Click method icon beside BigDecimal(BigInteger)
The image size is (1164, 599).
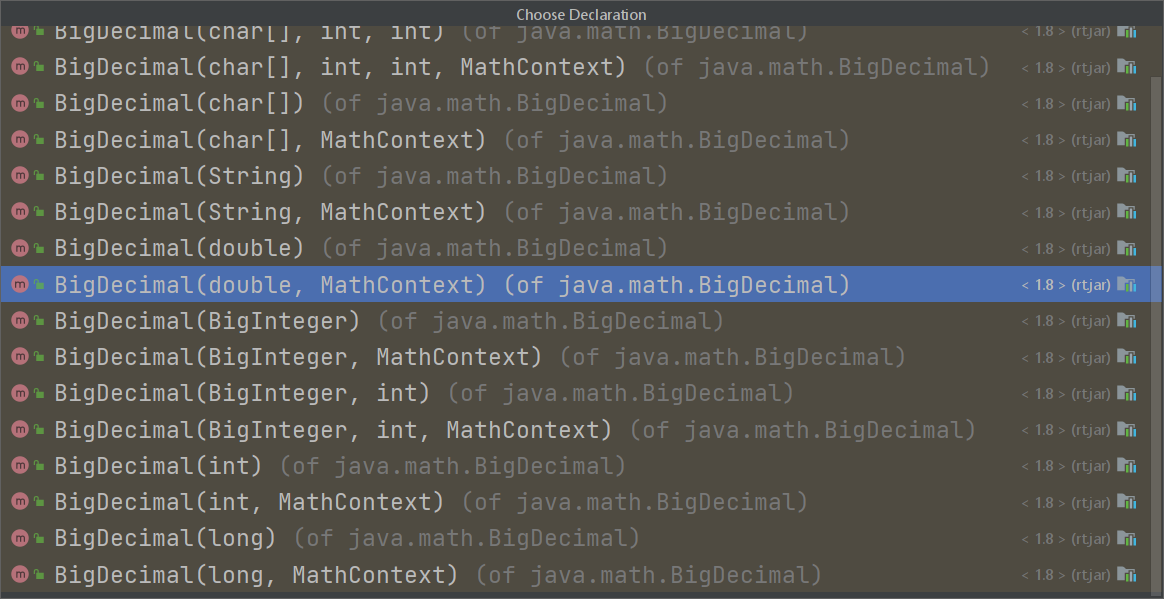(x=19, y=321)
